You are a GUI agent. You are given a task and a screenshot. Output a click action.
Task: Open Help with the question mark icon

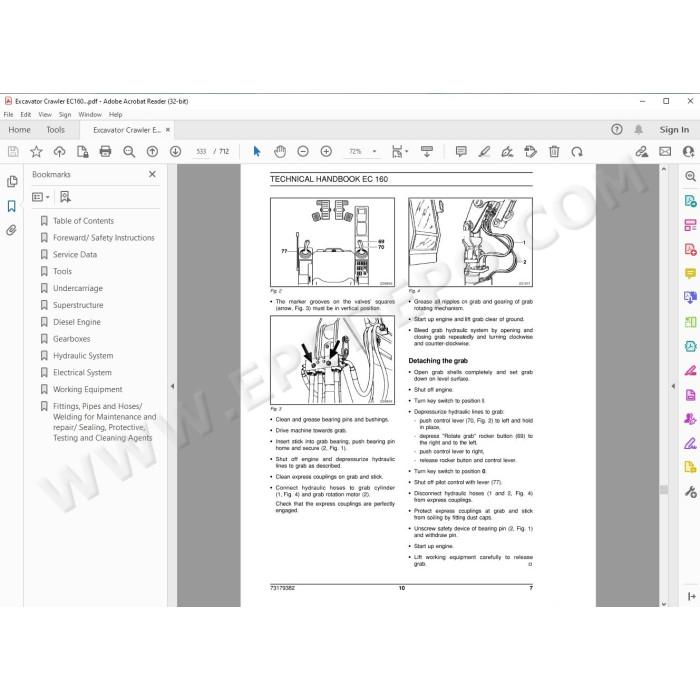click(x=617, y=129)
